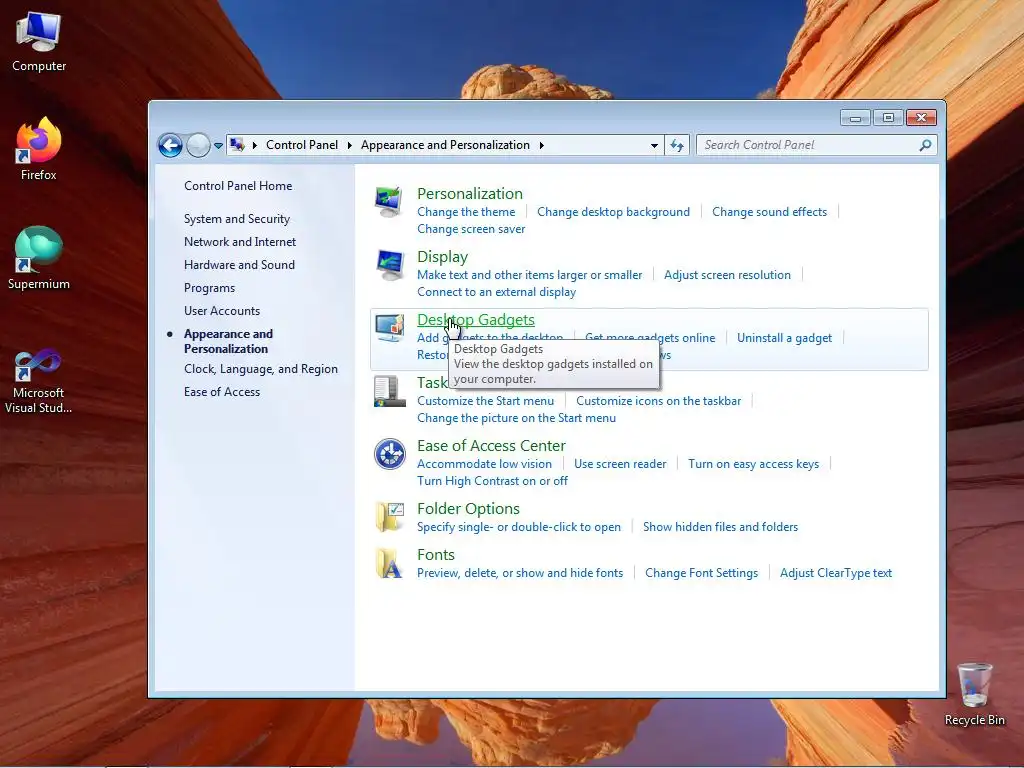Open the Ease of Access Center heading
The width and height of the screenshot is (1024, 768).
[x=491, y=445]
